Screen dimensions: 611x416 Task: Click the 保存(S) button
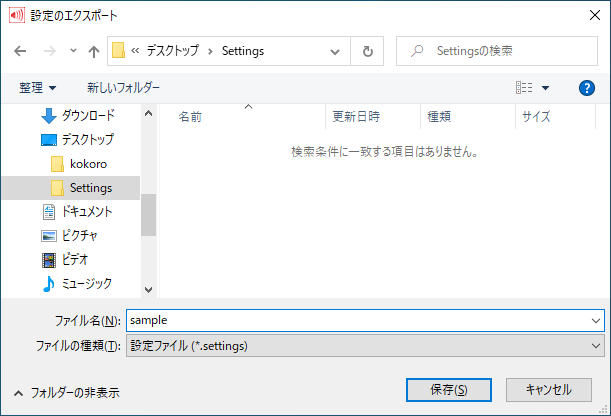tap(449, 390)
